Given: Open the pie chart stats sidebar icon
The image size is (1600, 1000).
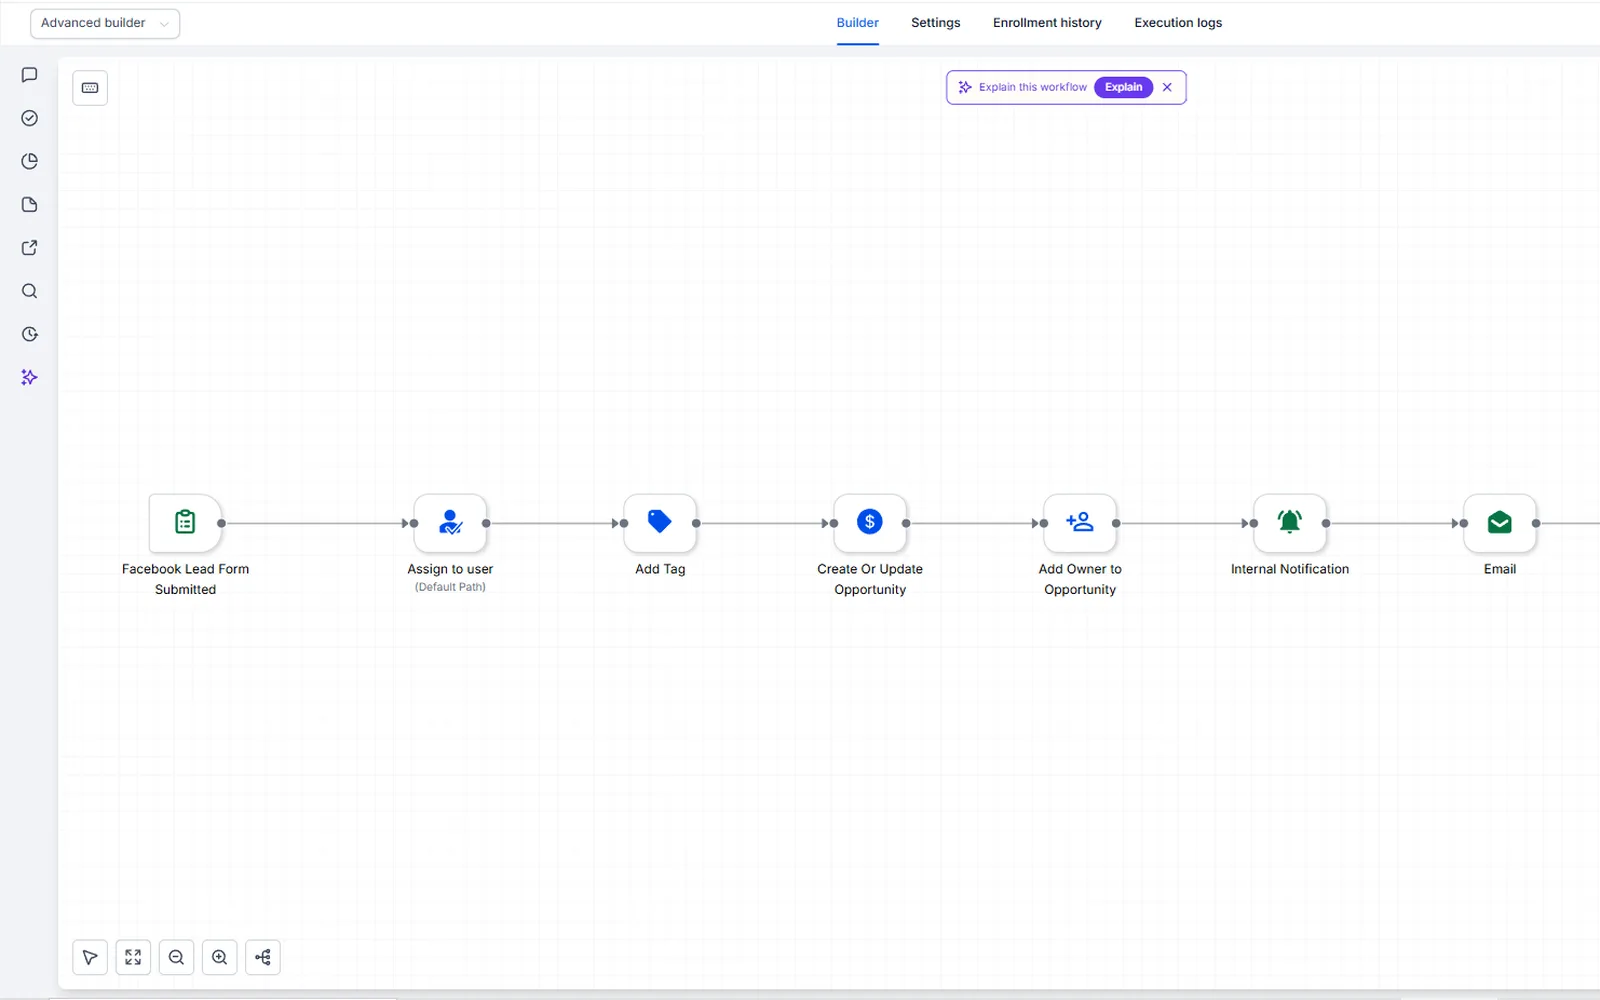Looking at the screenshot, I should (30, 161).
